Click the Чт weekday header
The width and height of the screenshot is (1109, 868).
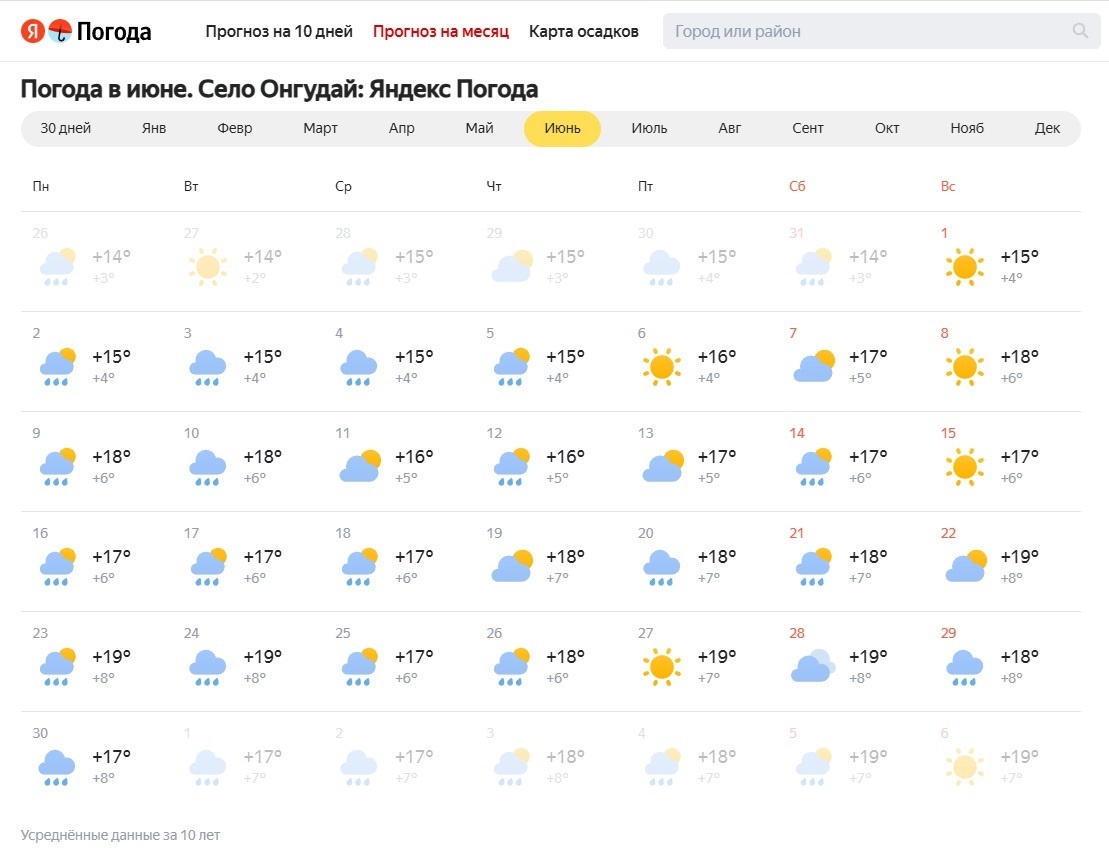(494, 186)
